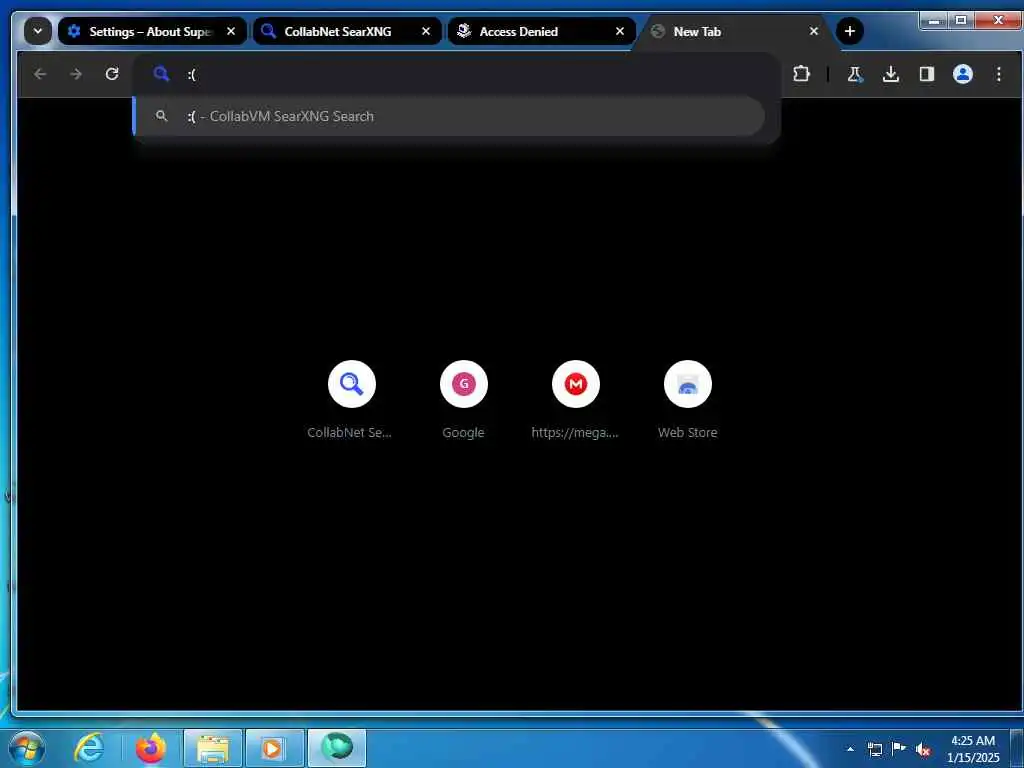Viewport: 1024px width, 768px height.
Task: Select the New Tab tab
Action: point(736,31)
